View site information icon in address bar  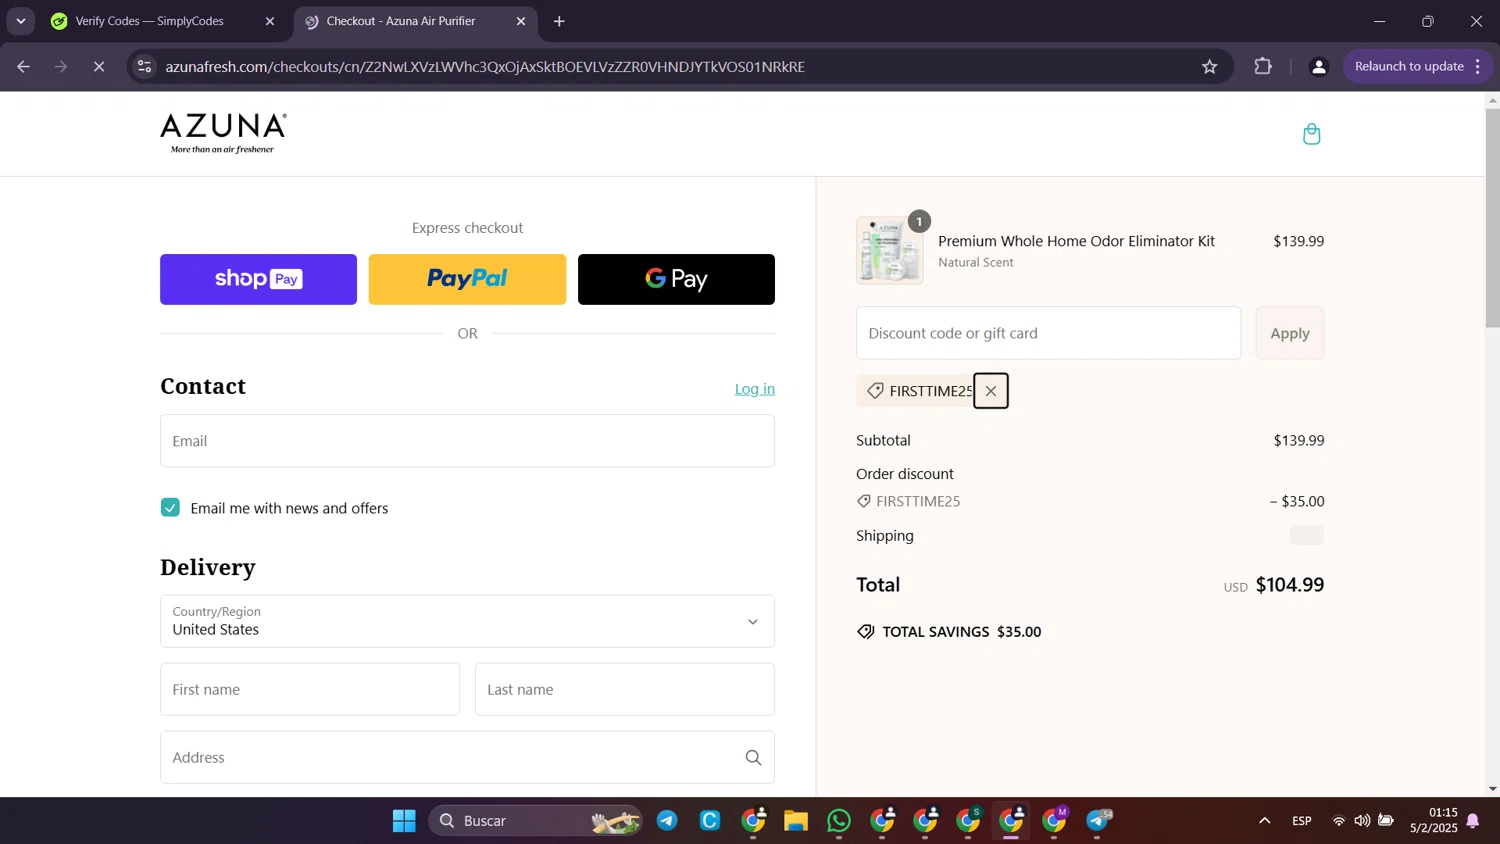[145, 67]
